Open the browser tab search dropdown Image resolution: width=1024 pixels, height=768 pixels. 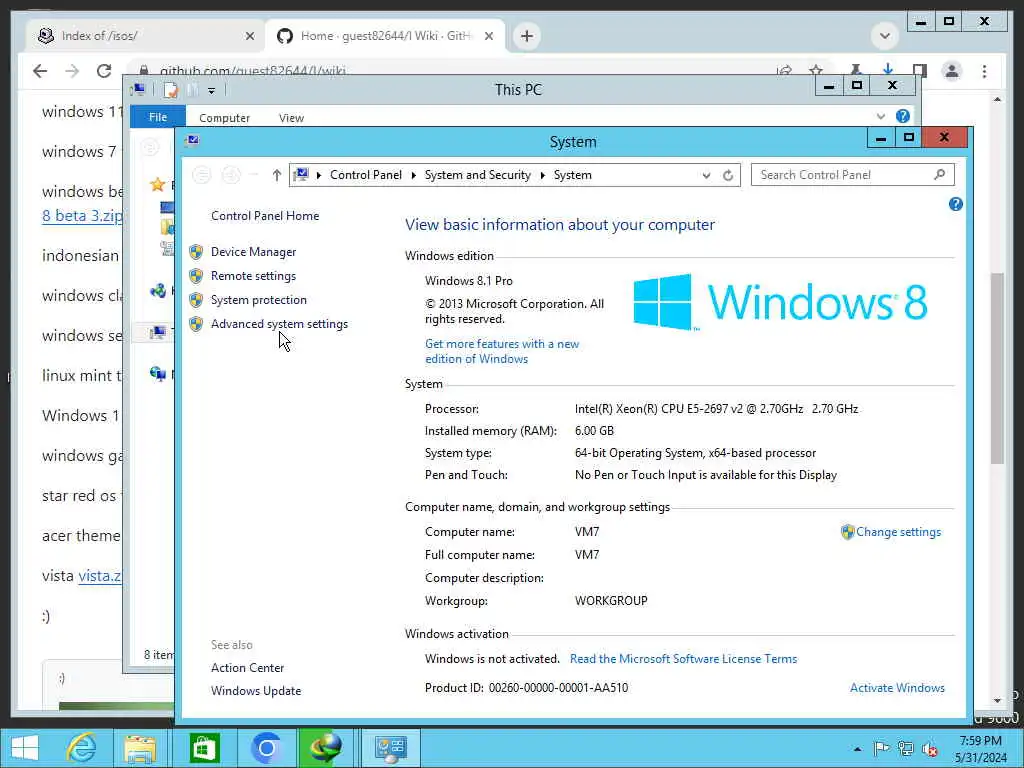(885, 35)
